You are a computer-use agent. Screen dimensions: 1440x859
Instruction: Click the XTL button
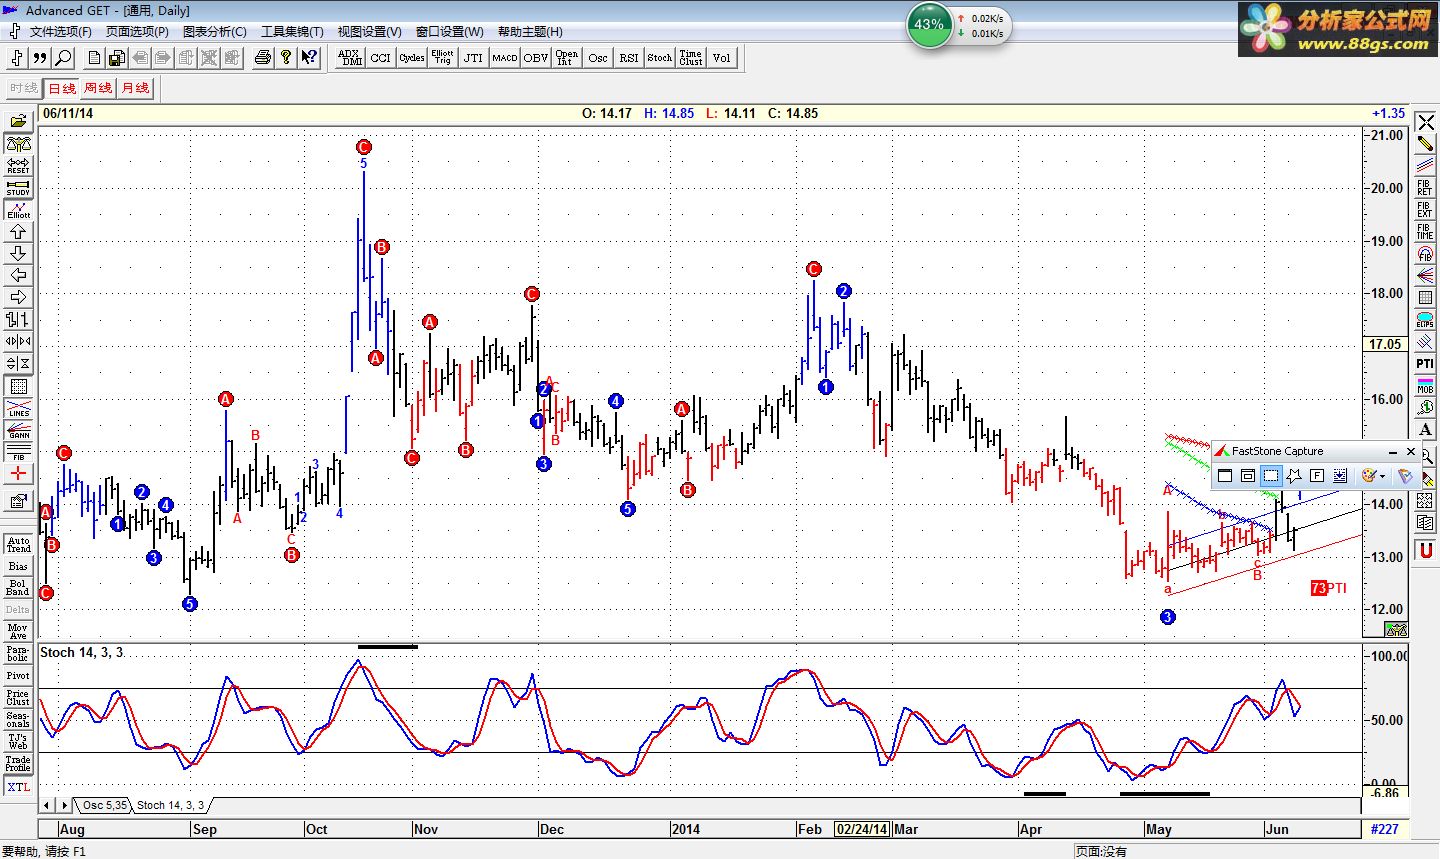[x=18, y=787]
